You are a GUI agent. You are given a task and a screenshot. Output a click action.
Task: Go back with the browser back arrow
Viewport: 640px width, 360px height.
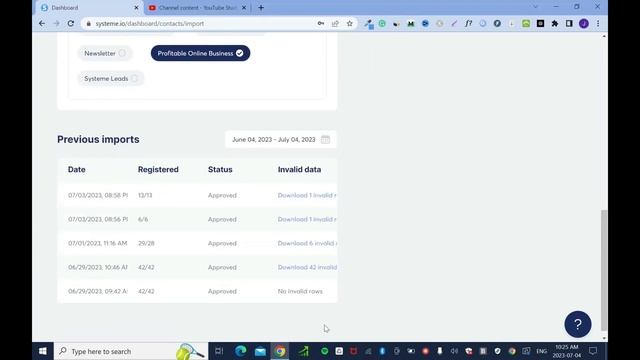point(42,24)
